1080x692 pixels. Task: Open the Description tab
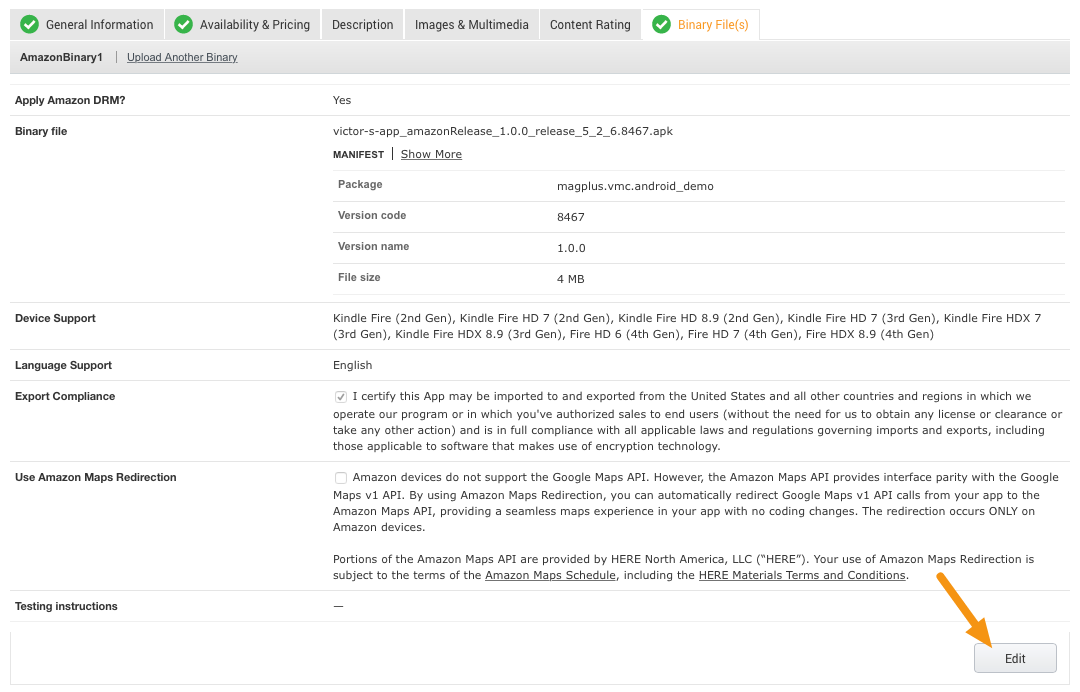click(x=362, y=25)
